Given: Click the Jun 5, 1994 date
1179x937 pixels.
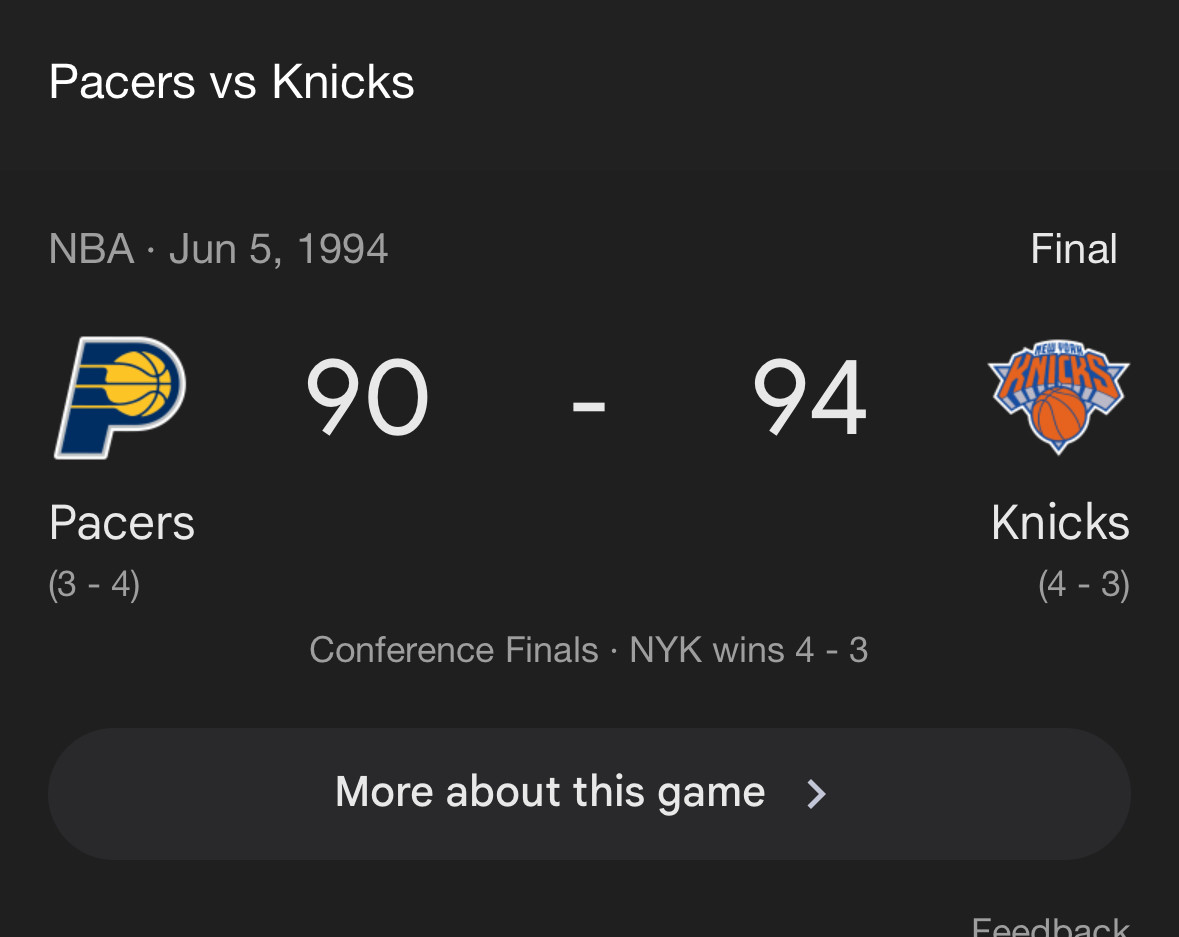Looking at the screenshot, I should click(278, 249).
